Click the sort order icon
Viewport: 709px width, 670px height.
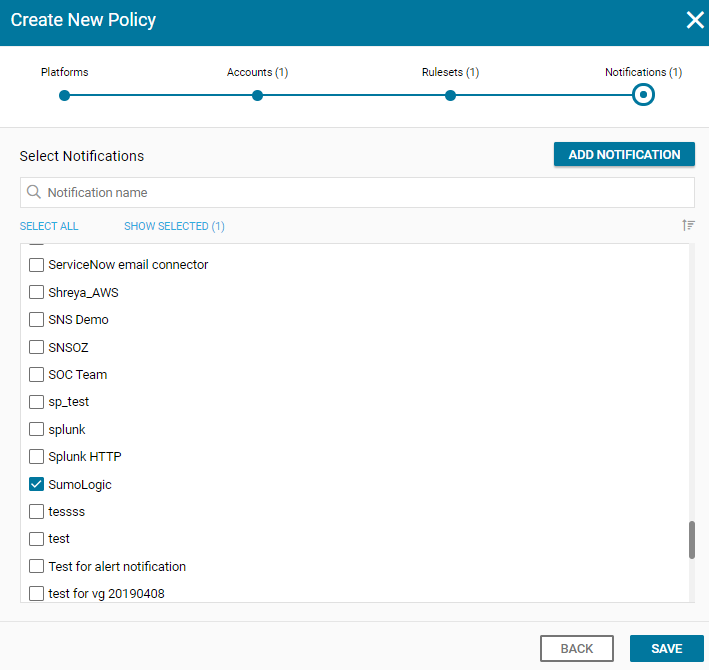[688, 225]
